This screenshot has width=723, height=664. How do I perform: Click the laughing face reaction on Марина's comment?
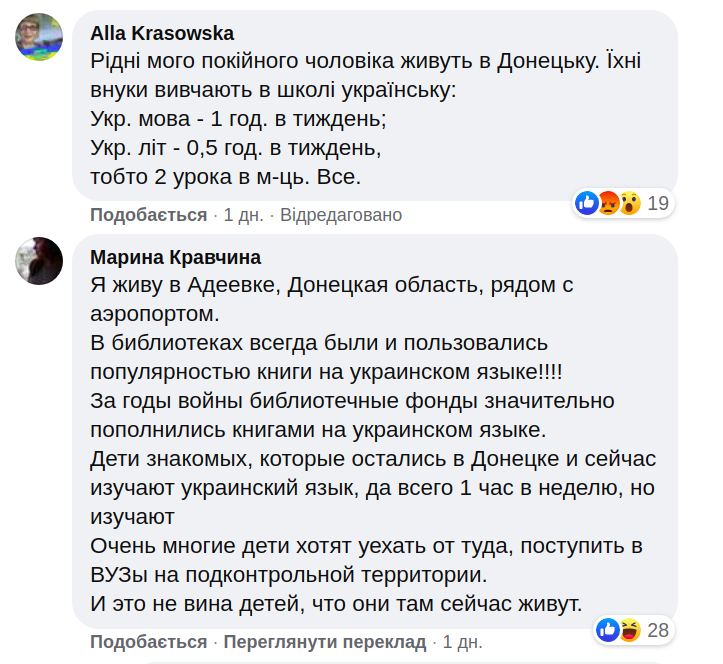coord(629,630)
